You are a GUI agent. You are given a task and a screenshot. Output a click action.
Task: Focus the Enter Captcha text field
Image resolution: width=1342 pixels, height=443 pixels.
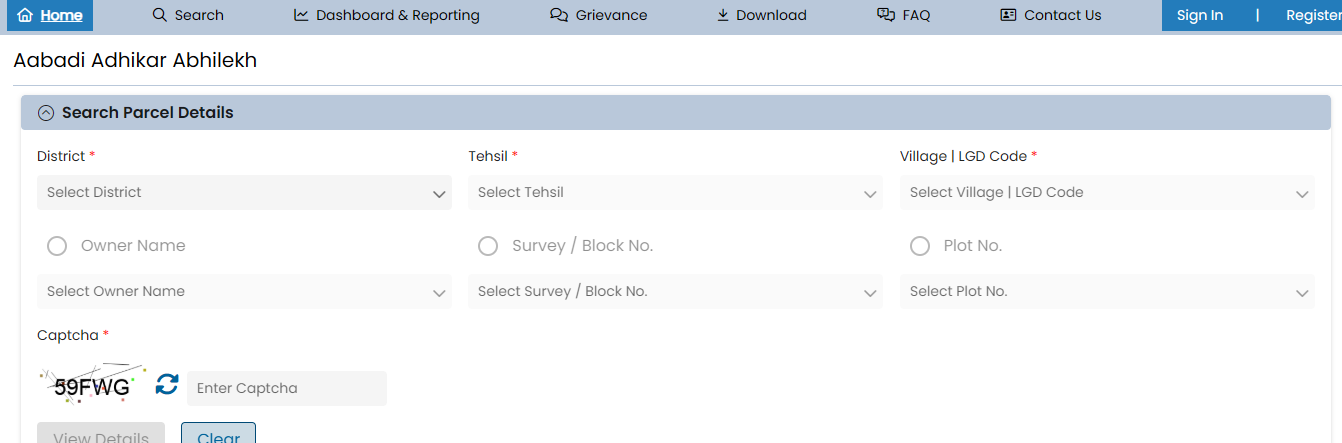(x=286, y=388)
